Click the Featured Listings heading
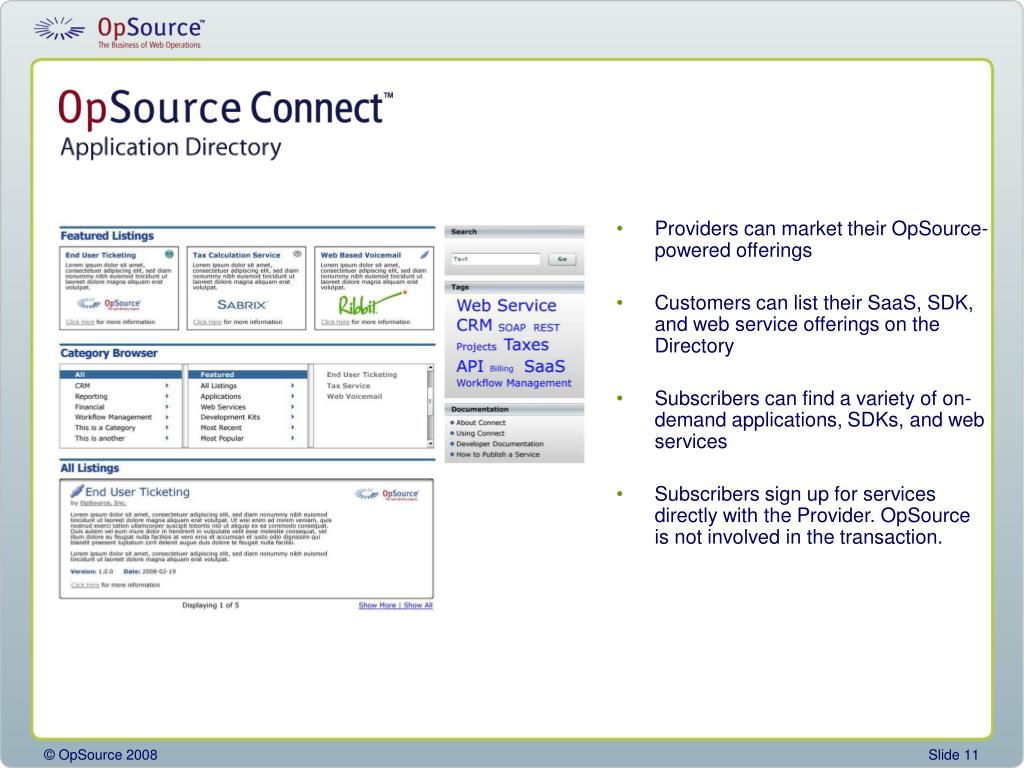This screenshot has height=768, width=1024. click(x=107, y=236)
